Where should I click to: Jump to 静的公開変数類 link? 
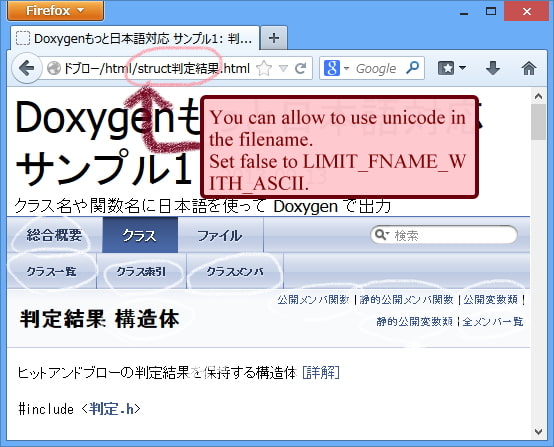pos(414,322)
